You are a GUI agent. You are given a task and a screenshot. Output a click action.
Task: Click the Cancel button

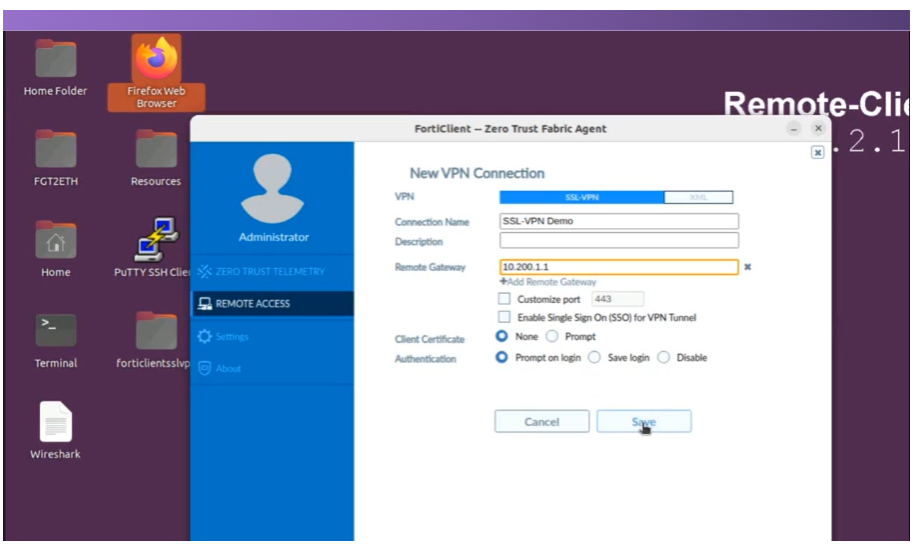pos(542,421)
